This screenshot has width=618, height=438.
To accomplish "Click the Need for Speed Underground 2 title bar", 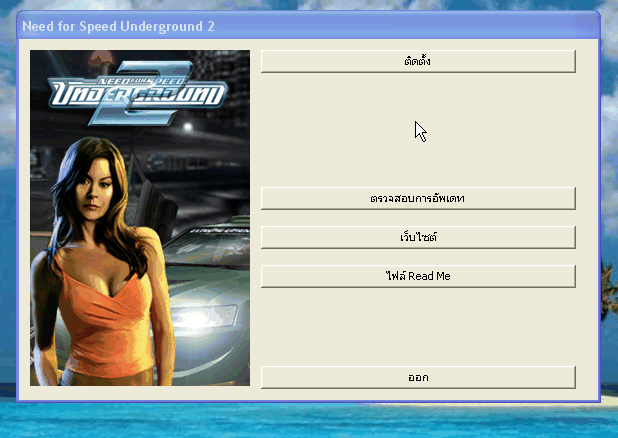I will coord(308,26).
